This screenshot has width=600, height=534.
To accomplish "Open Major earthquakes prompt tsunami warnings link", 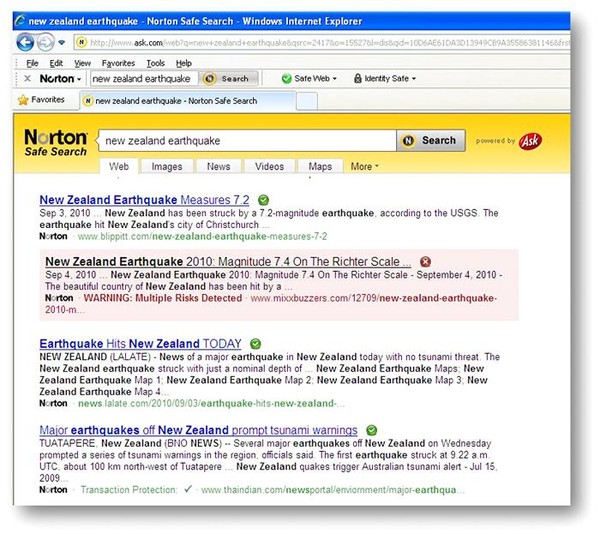I will [x=199, y=430].
